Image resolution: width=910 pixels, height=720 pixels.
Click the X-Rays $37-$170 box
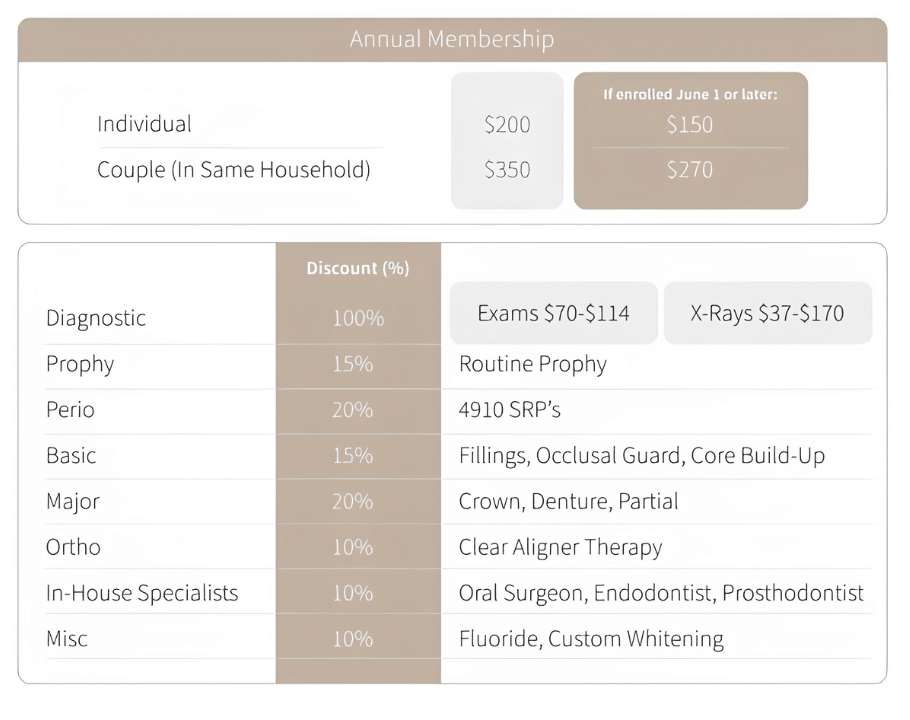coord(767,313)
